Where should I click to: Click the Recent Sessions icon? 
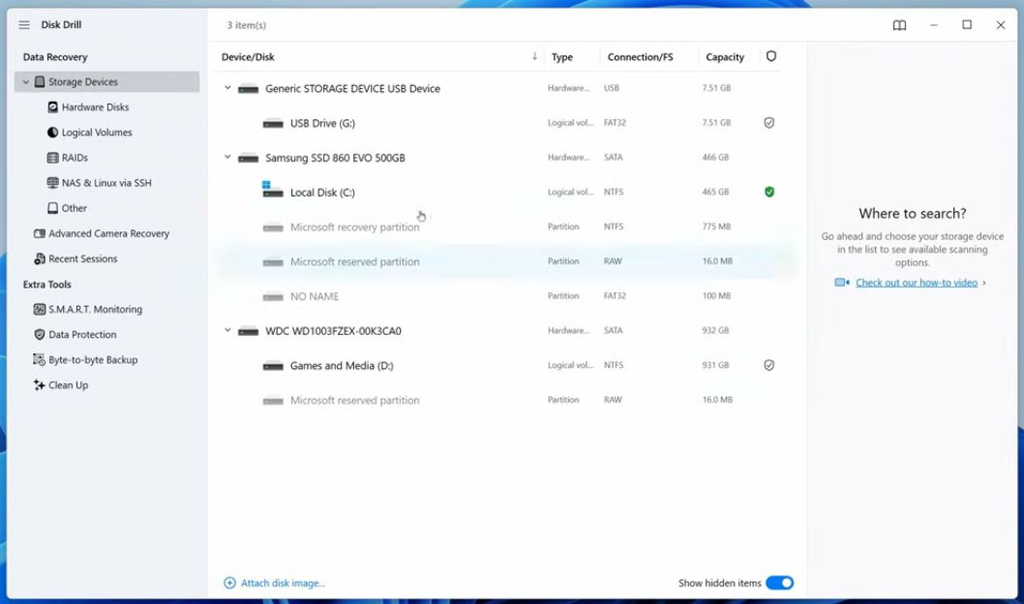pos(39,259)
